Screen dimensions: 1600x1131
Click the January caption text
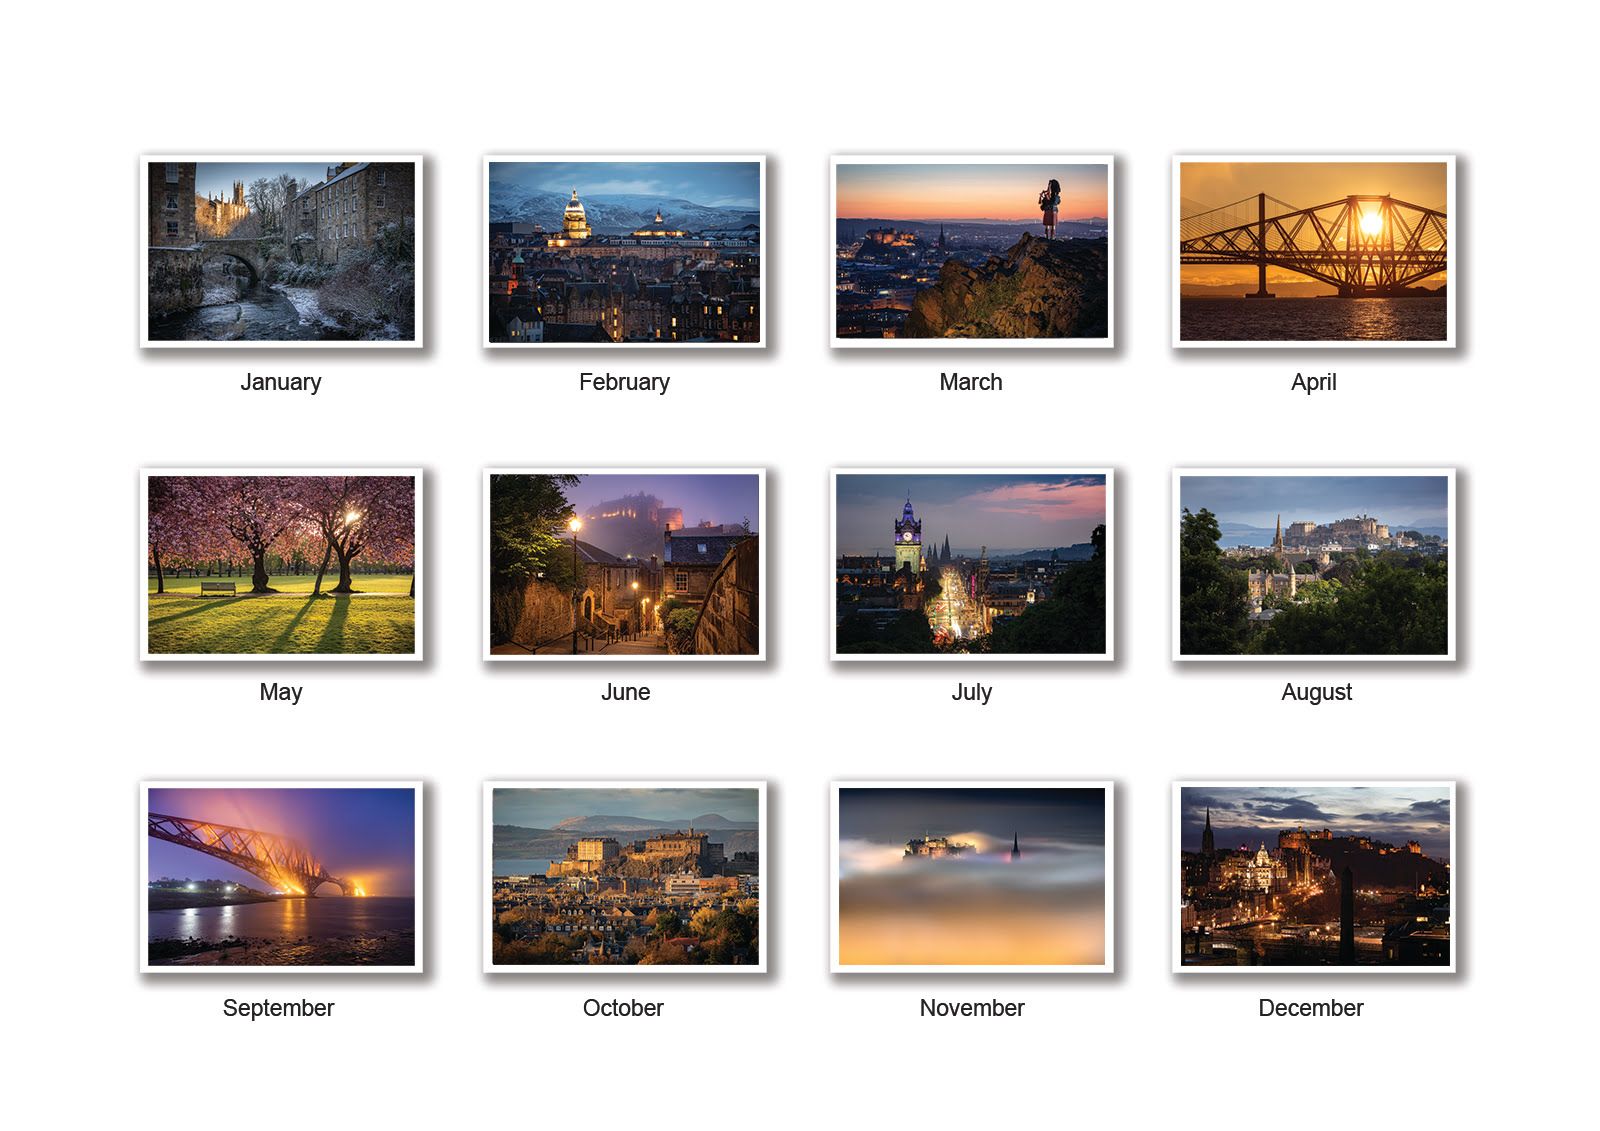[281, 382]
